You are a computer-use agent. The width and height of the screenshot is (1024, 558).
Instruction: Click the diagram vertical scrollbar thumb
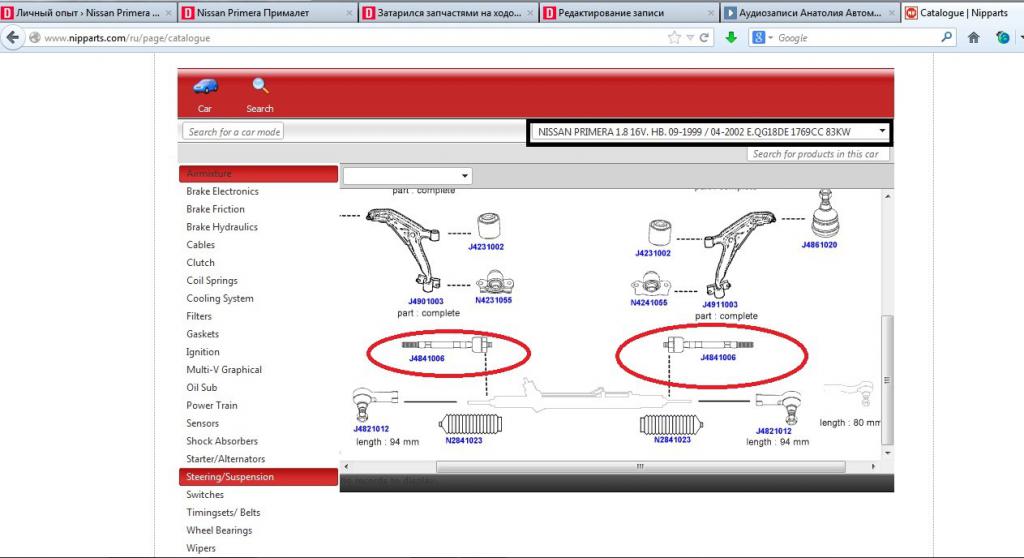pyautogui.click(x=886, y=381)
